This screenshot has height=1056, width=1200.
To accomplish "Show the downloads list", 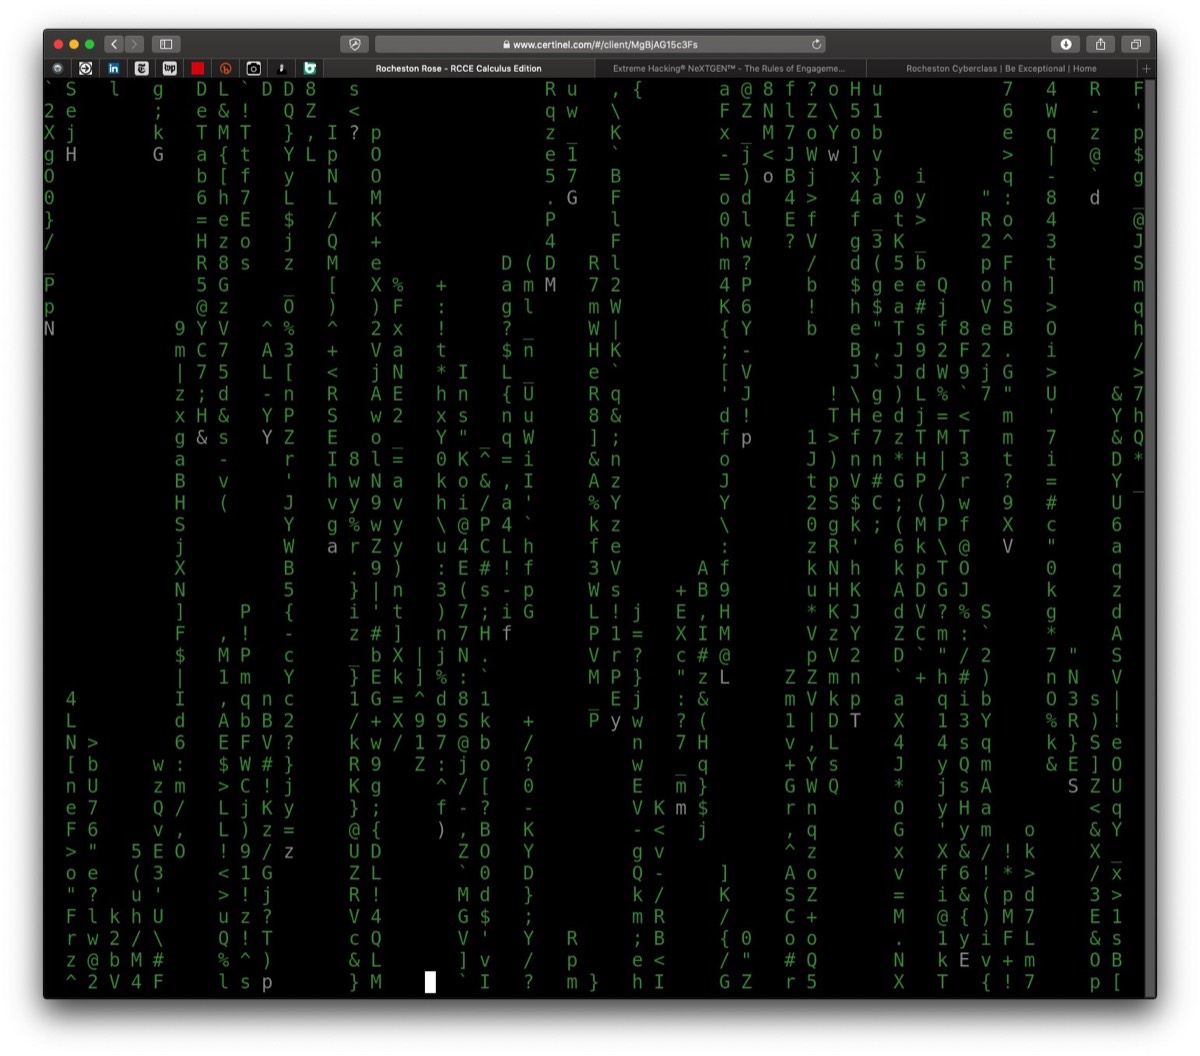I will [1066, 44].
